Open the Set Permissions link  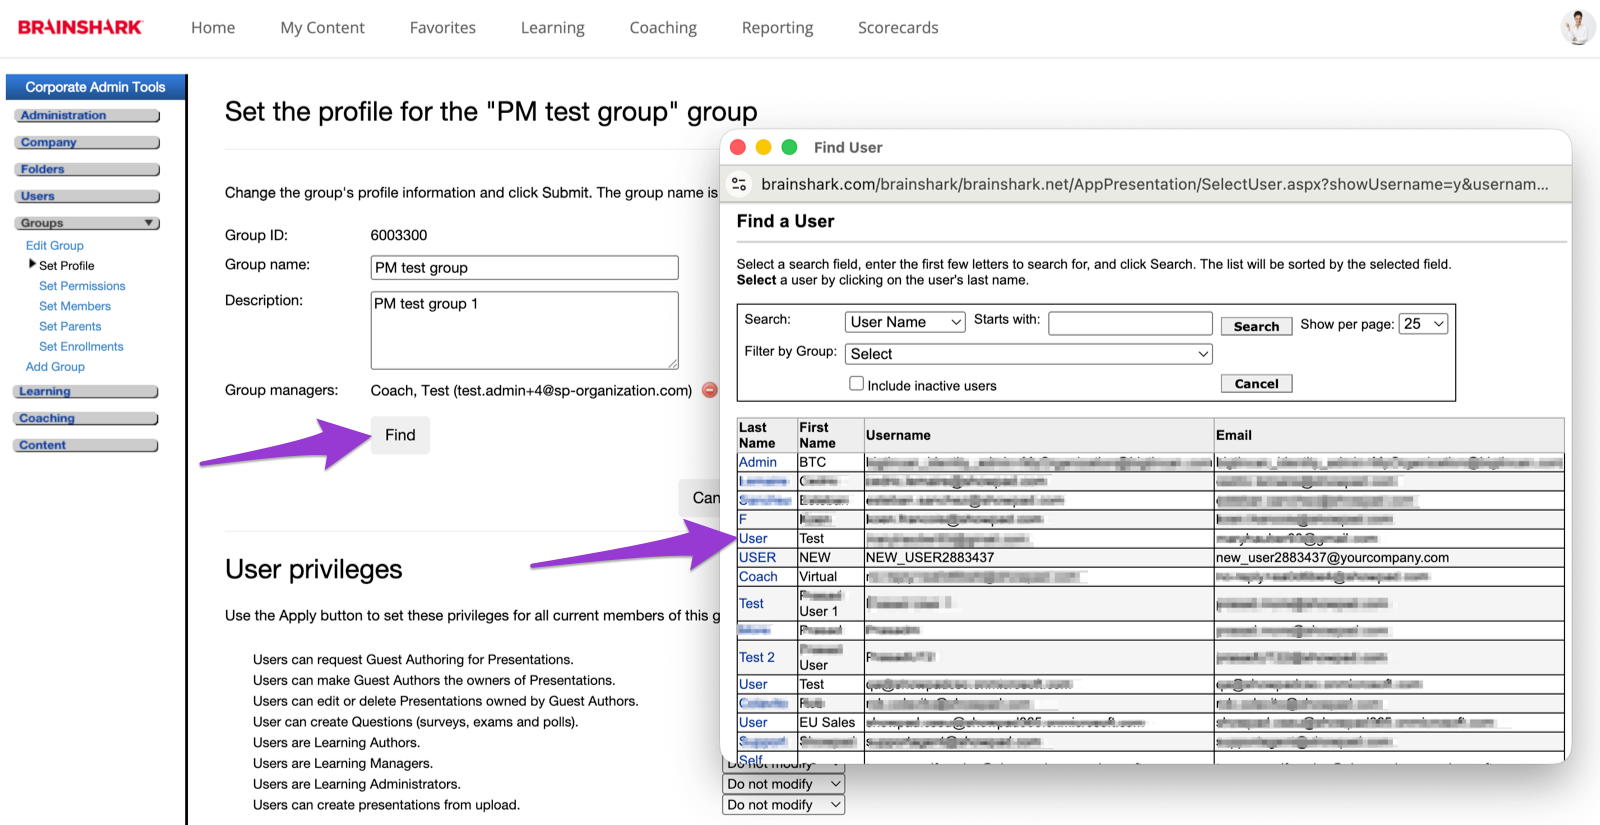(x=82, y=286)
